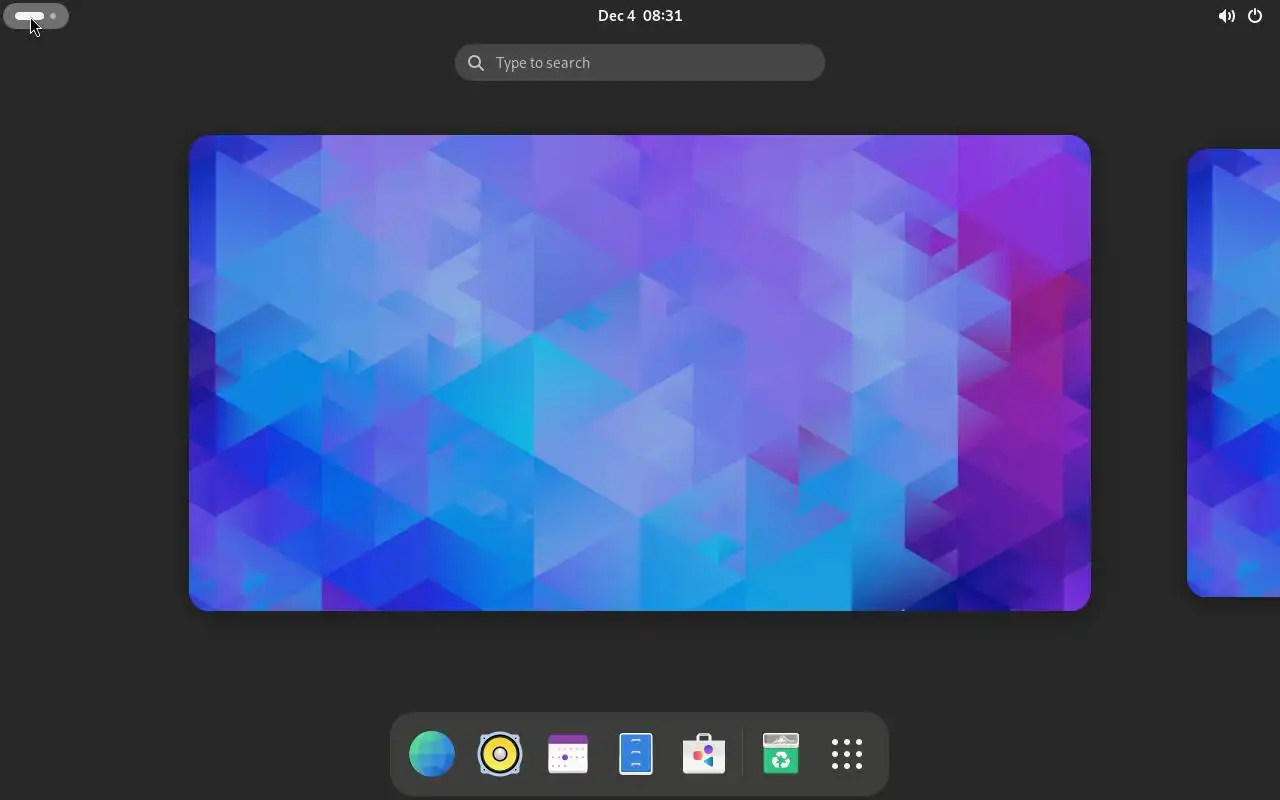Launch the Rhythmbox speaker icon

(500, 754)
